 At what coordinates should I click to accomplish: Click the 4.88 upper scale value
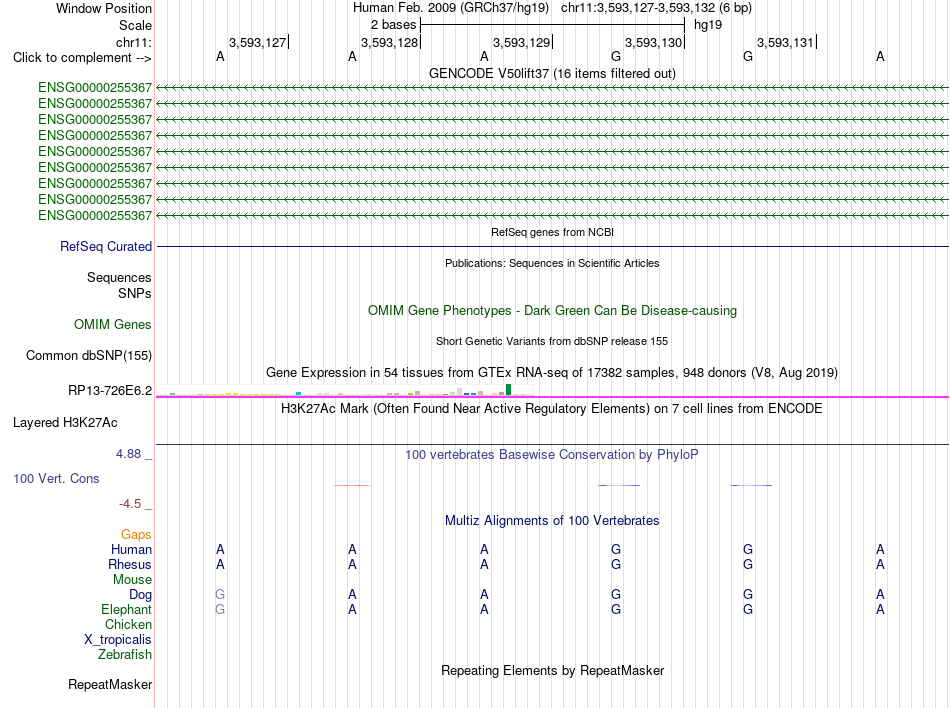pyautogui.click(x=128, y=454)
